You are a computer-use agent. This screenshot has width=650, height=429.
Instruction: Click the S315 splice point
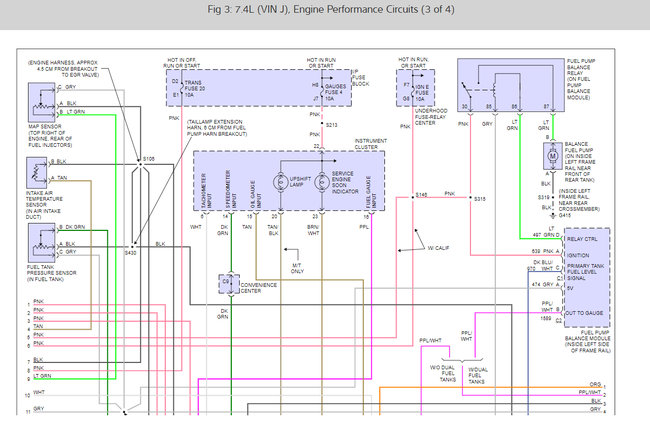tap(471, 197)
